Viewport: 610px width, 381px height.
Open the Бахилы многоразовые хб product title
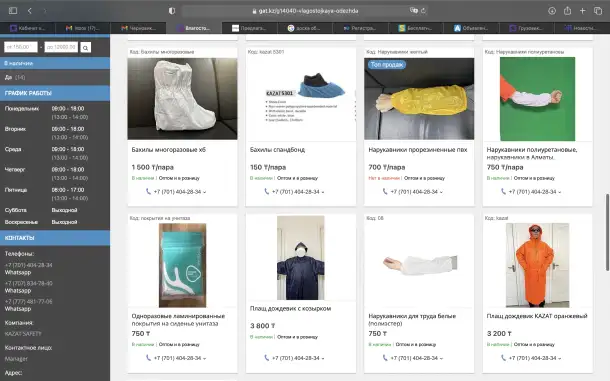pos(168,150)
